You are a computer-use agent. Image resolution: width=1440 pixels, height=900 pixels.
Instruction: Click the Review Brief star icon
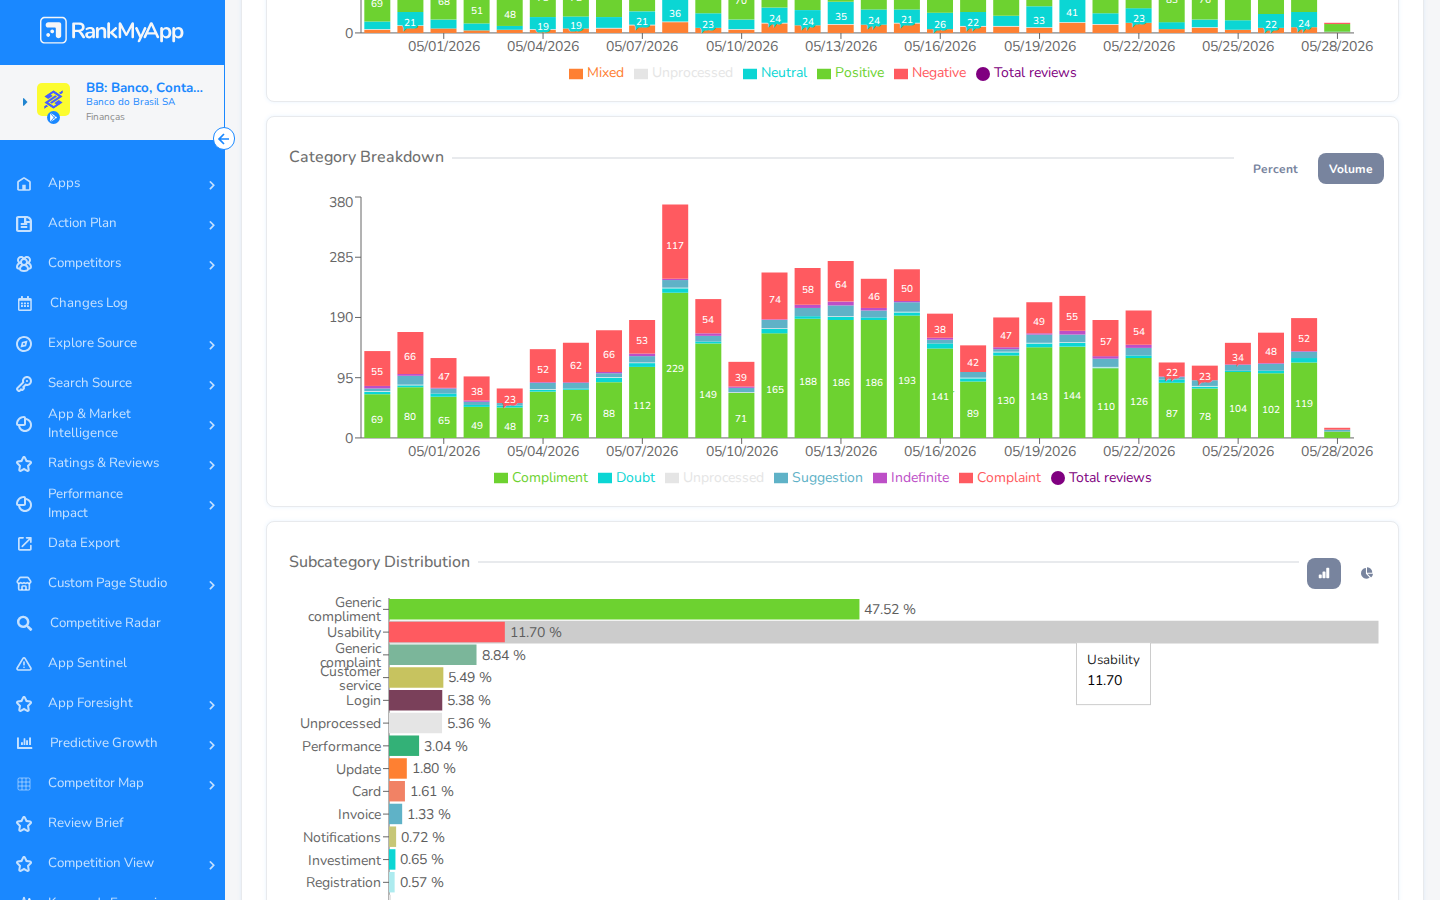(24, 824)
